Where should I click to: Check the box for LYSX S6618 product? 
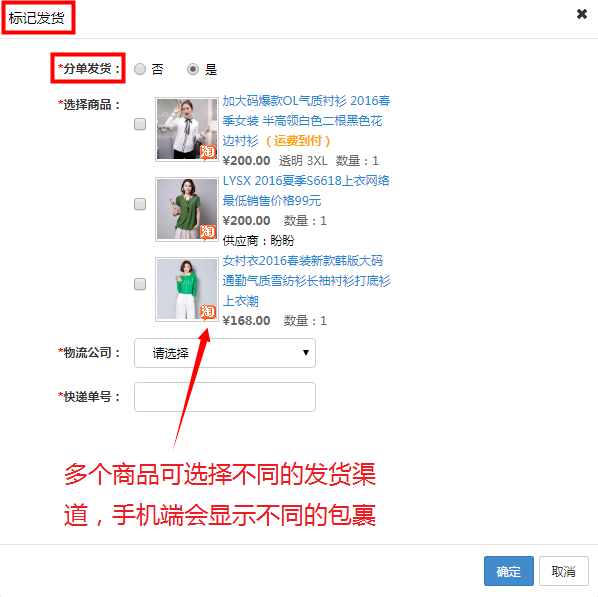pyautogui.click(x=140, y=204)
